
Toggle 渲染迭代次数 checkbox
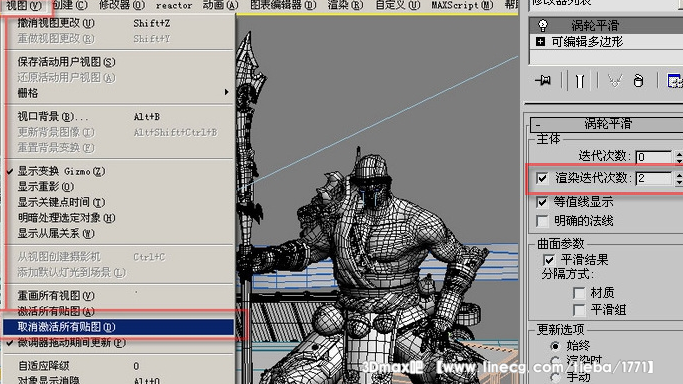(x=542, y=178)
